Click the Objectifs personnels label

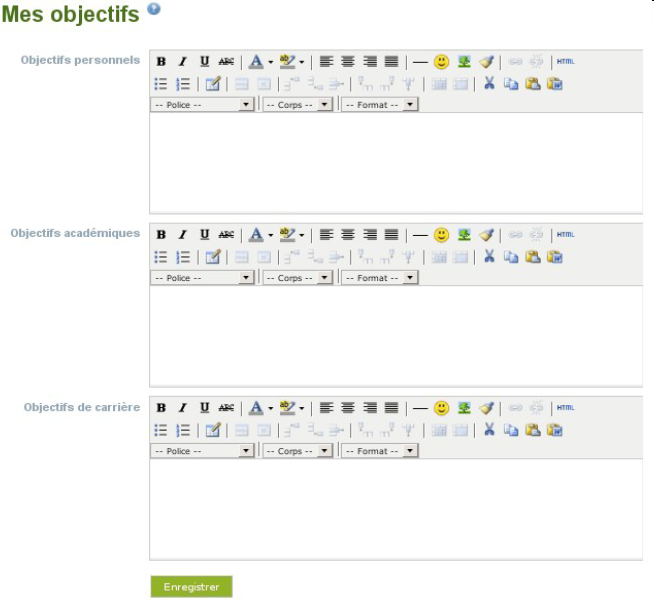coord(80,60)
